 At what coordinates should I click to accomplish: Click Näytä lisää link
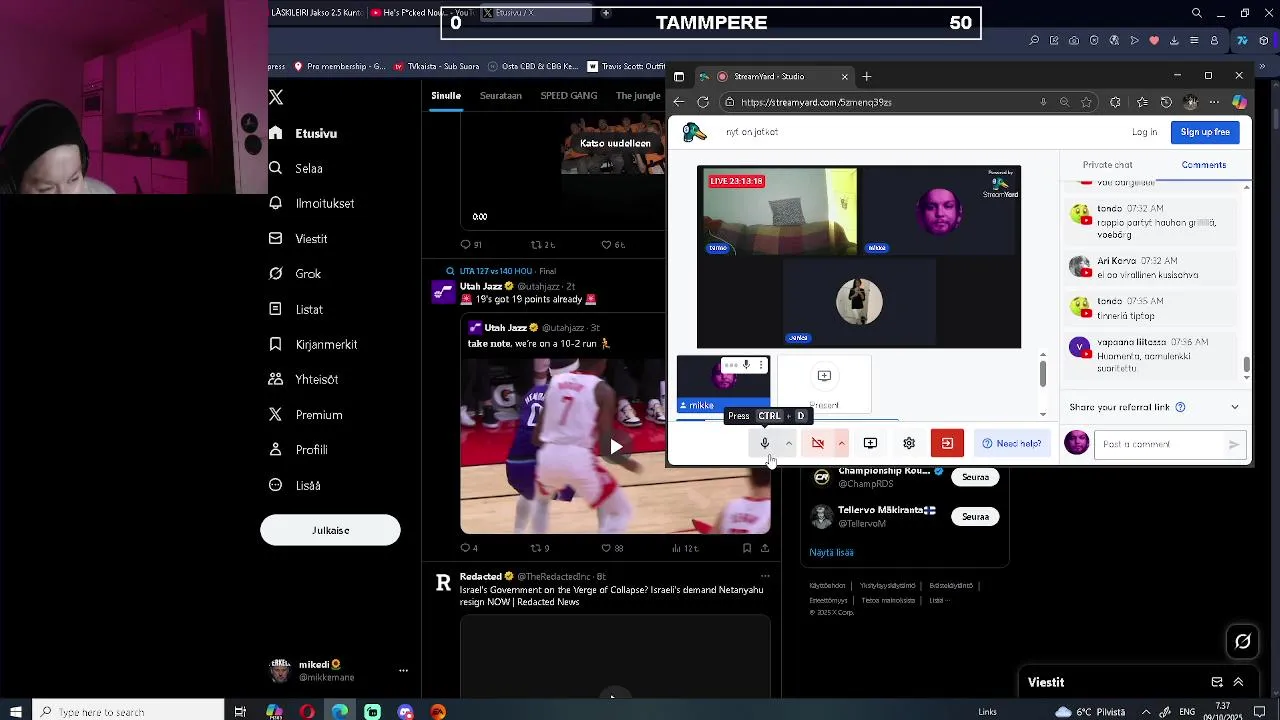pyautogui.click(x=831, y=552)
